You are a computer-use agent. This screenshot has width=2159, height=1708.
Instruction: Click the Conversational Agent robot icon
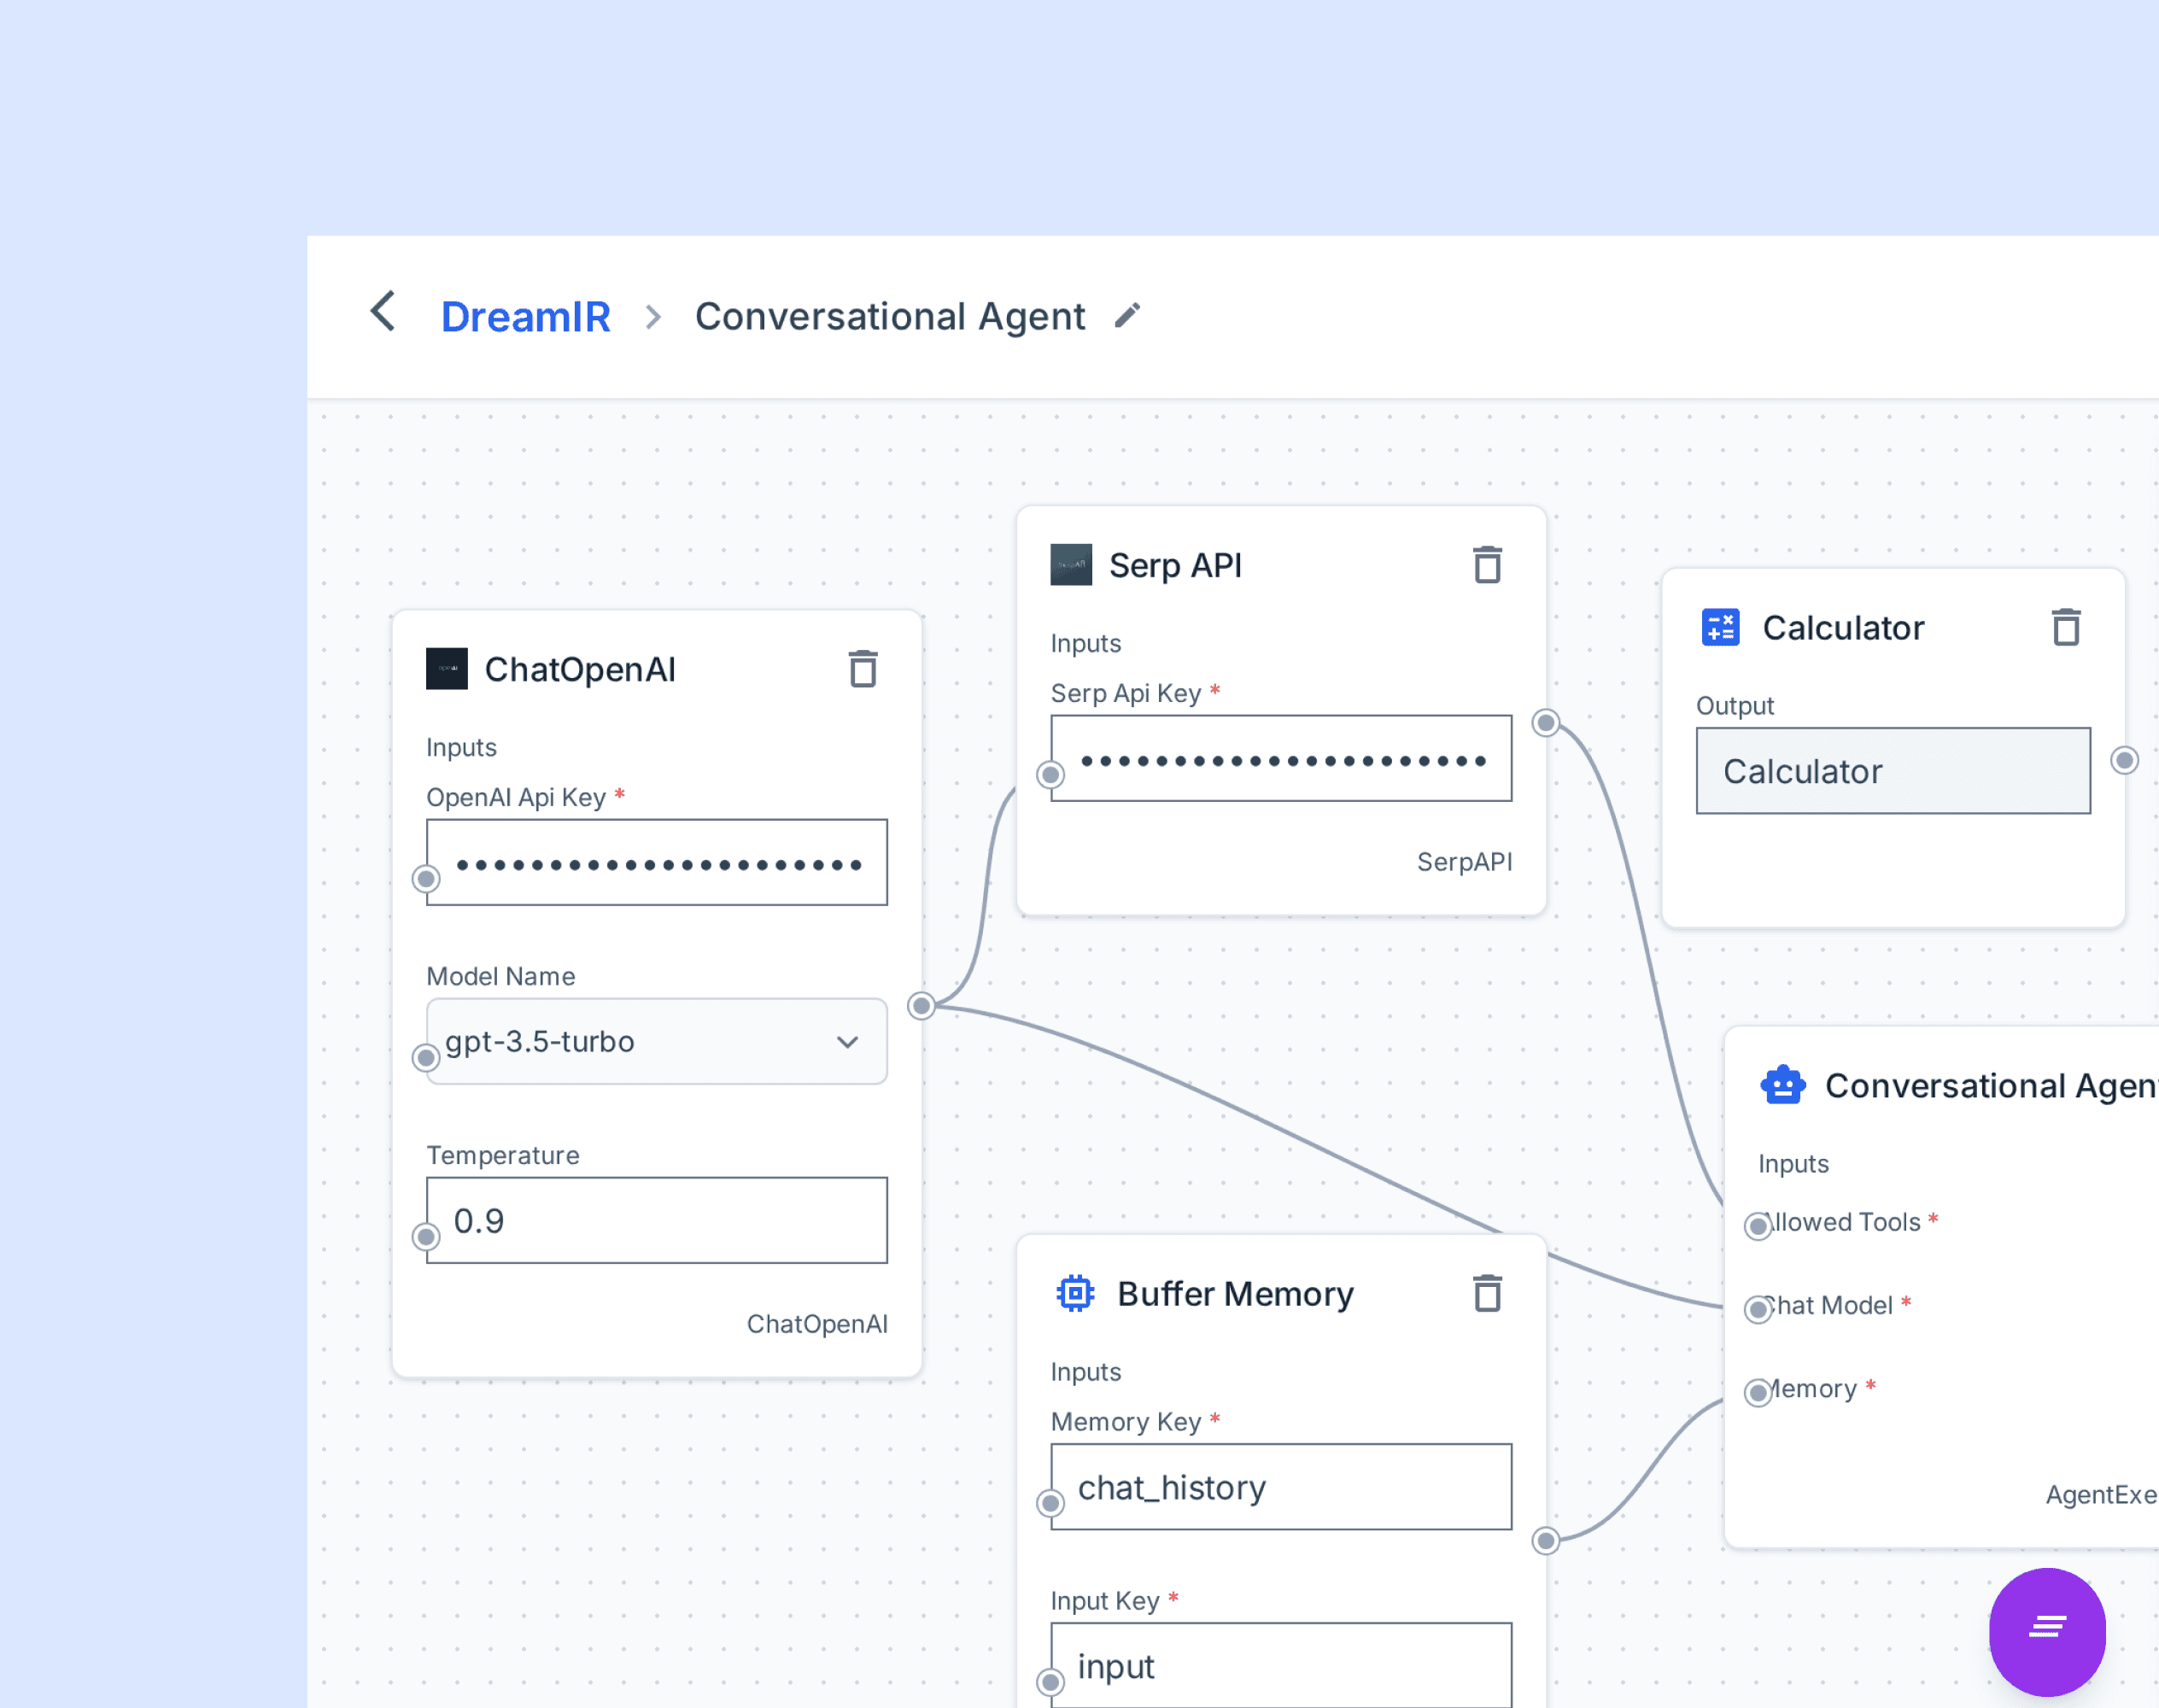pyautogui.click(x=1783, y=1085)
